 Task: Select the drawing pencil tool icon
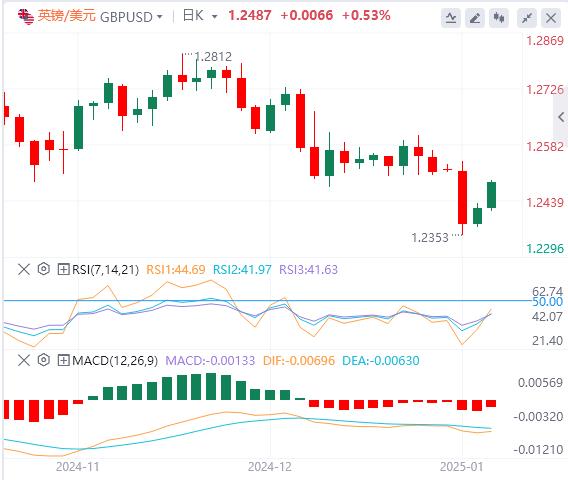click(x=475, y=17)
